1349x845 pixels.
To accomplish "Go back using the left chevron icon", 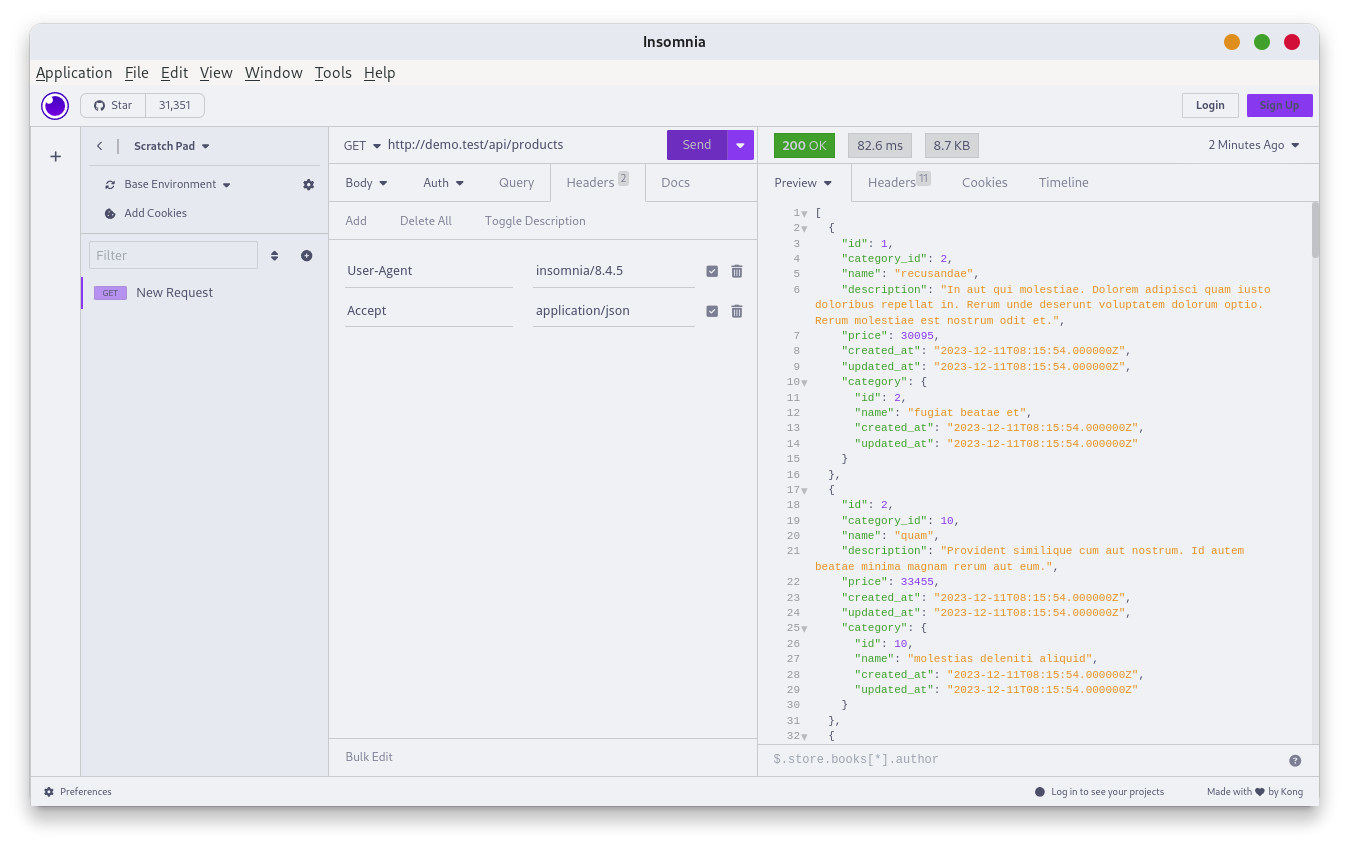I will click(99, 146).
